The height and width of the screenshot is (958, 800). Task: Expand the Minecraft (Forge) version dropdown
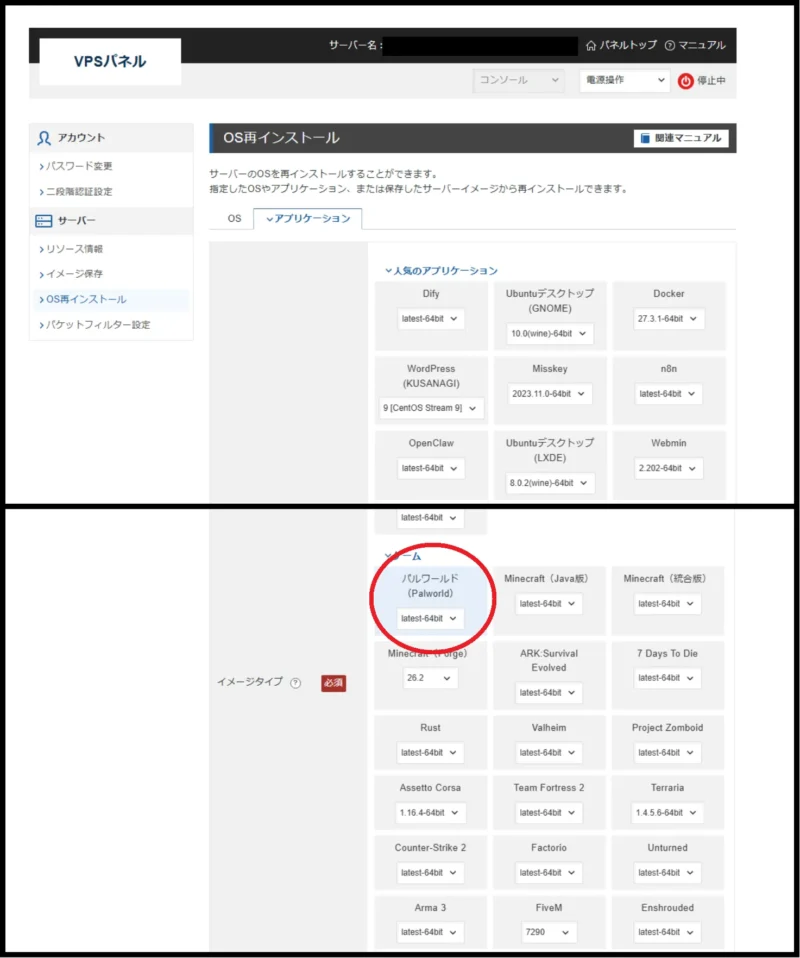click(x=429, y=678)
